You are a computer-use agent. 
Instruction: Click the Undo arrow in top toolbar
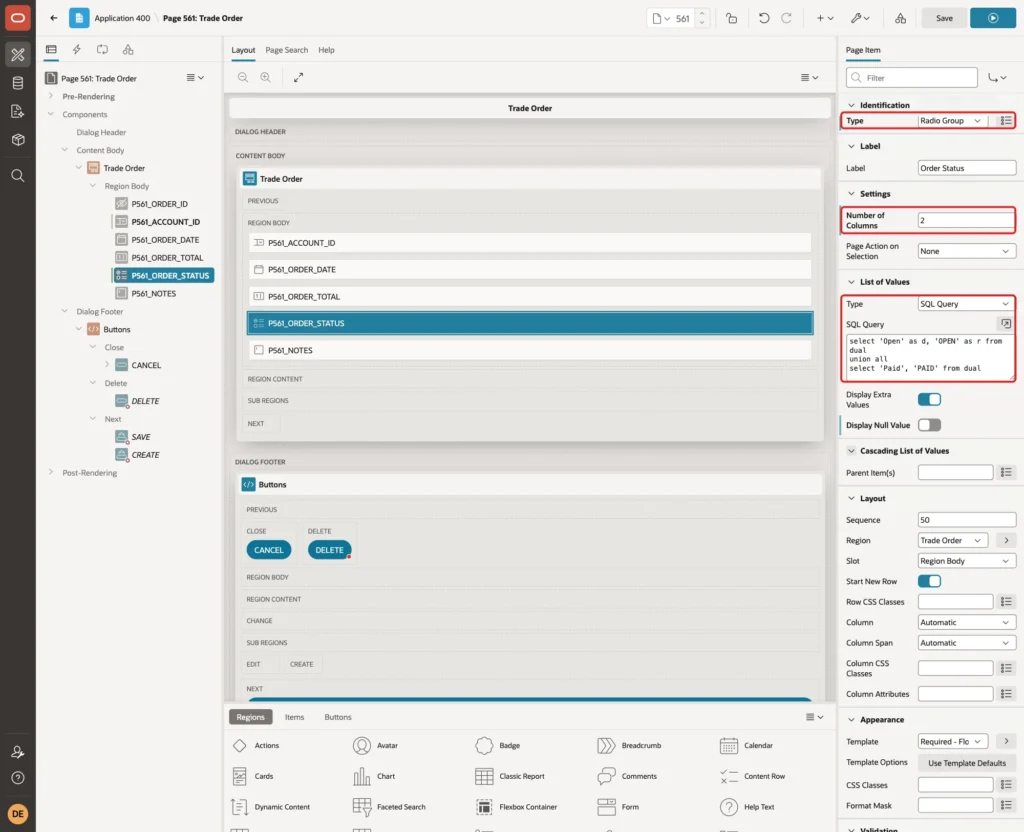pyautogui.click(x=763, y=18)
